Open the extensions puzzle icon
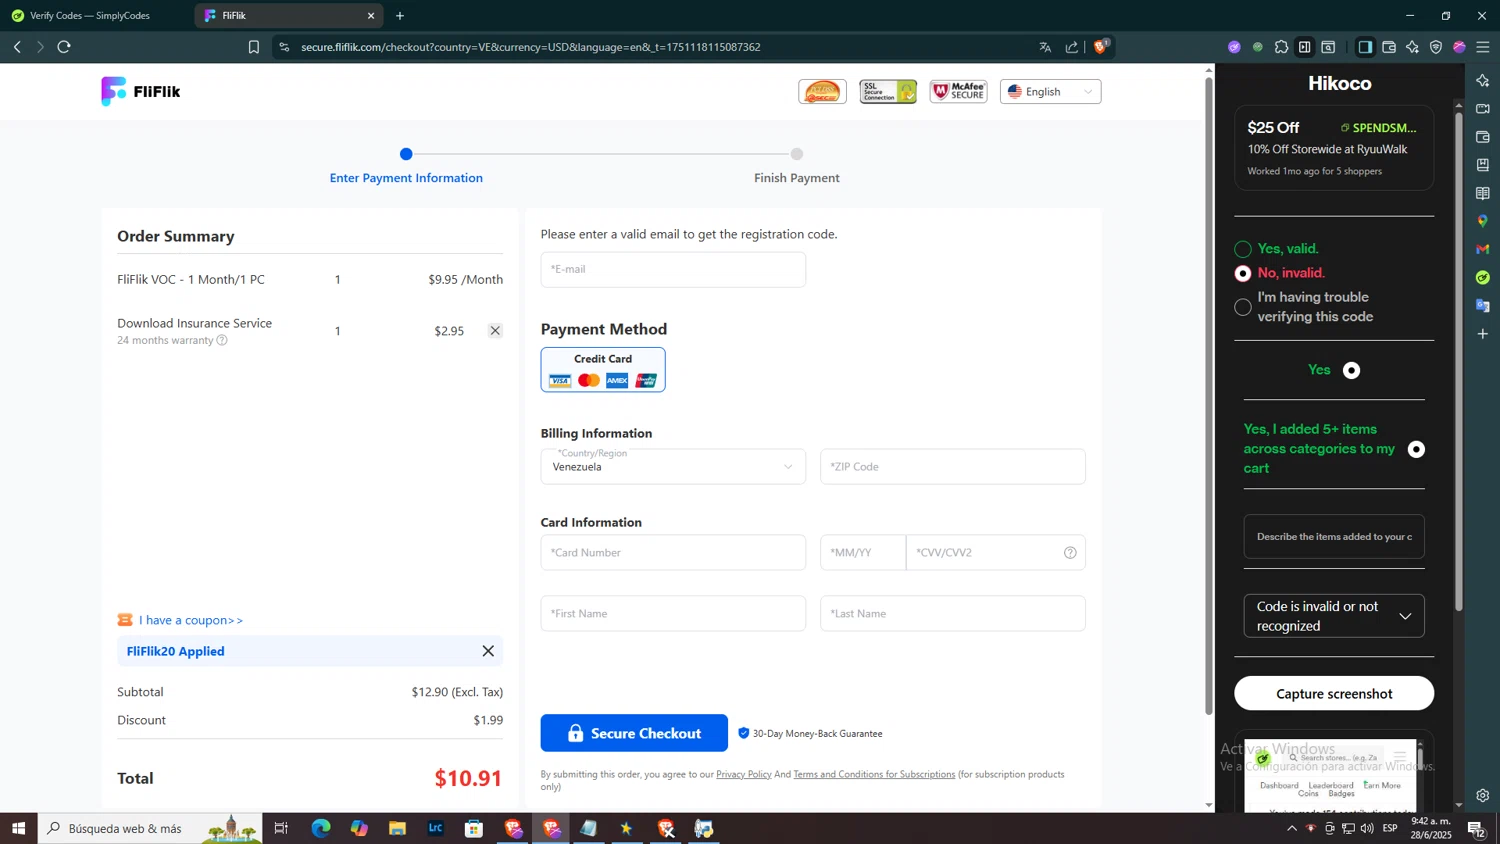Image resolution: width=1500 pixels, height=844 pixels. point(1281,47)
